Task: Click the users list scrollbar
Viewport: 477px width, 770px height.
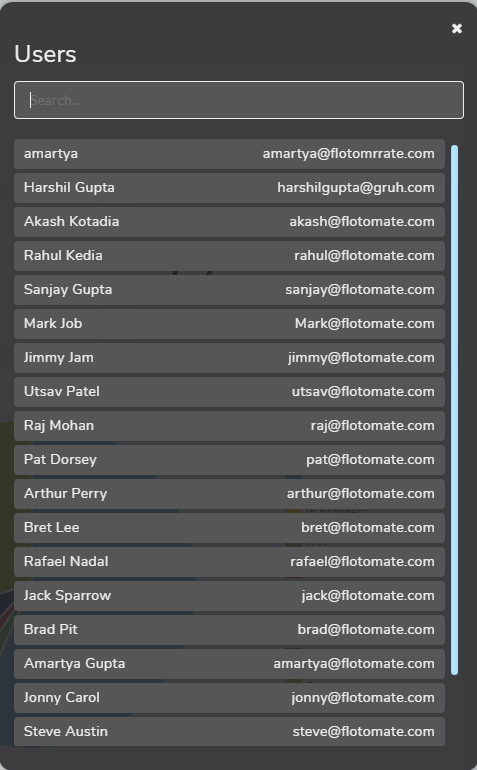Action: pyautogui.click(x=454, y=410)
